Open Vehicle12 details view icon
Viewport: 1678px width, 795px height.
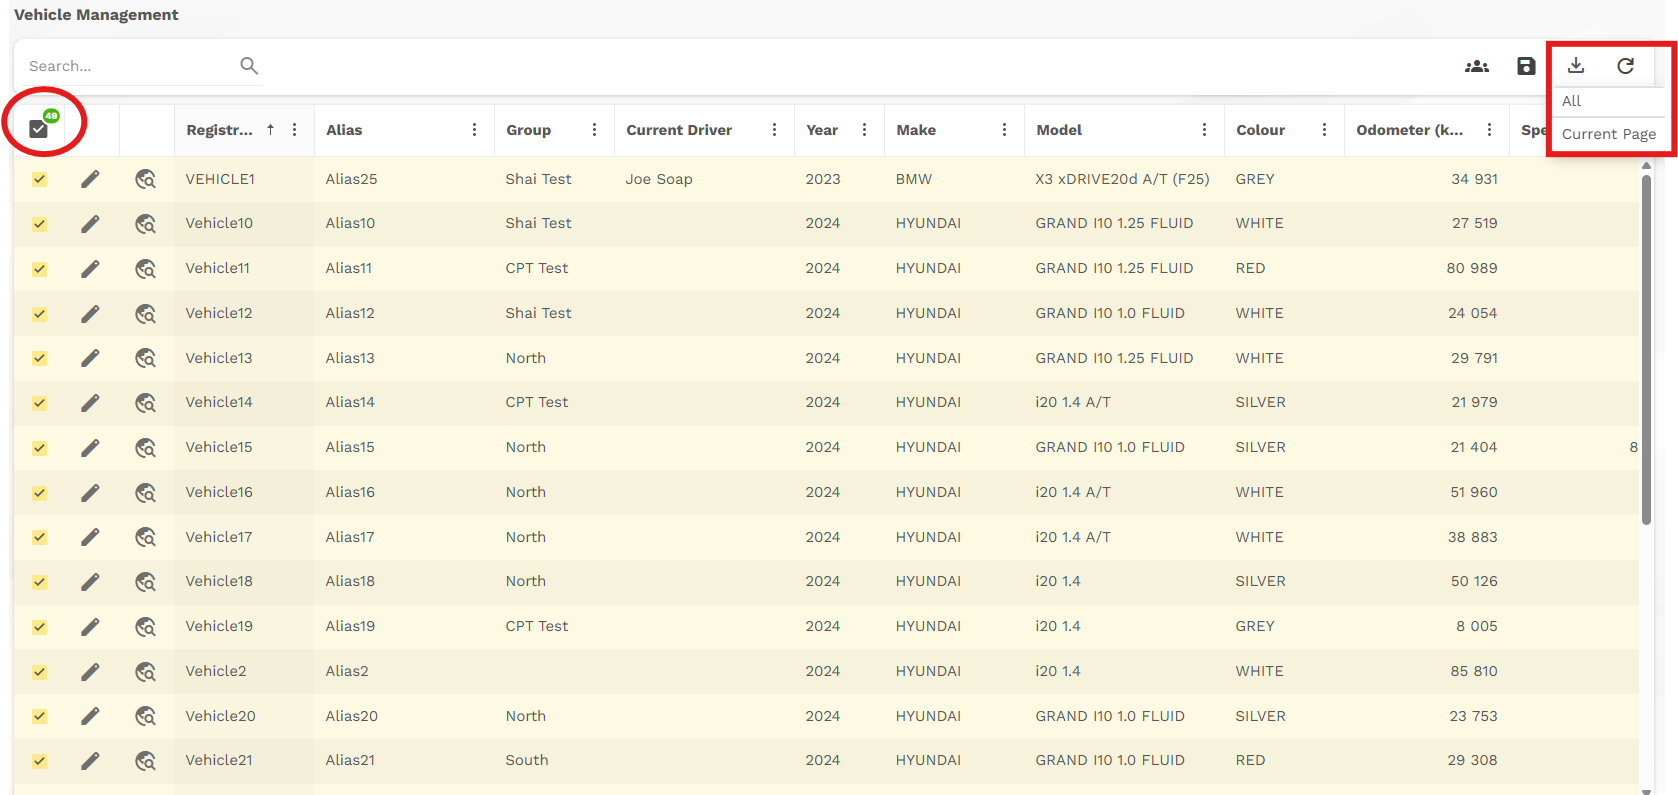(x=146, y=314)
